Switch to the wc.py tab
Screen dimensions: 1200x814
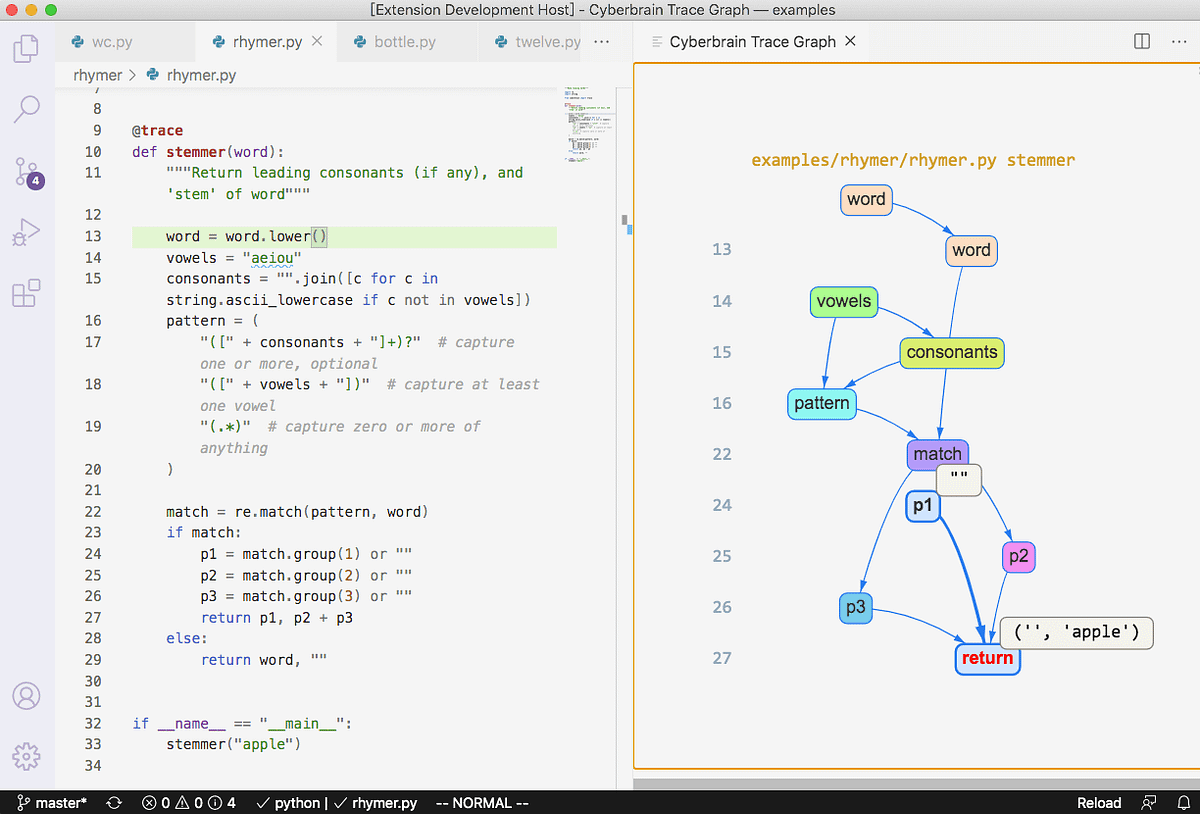113,41
